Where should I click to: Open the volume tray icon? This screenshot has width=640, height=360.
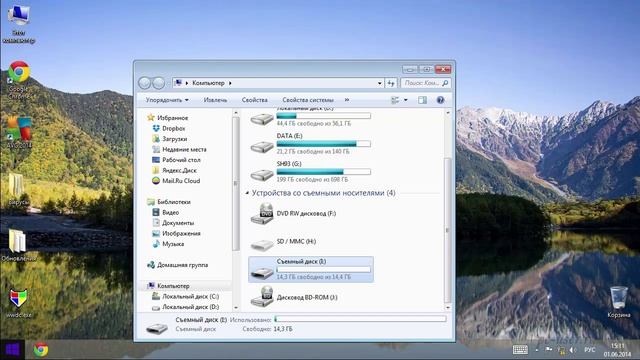(573, 350)
